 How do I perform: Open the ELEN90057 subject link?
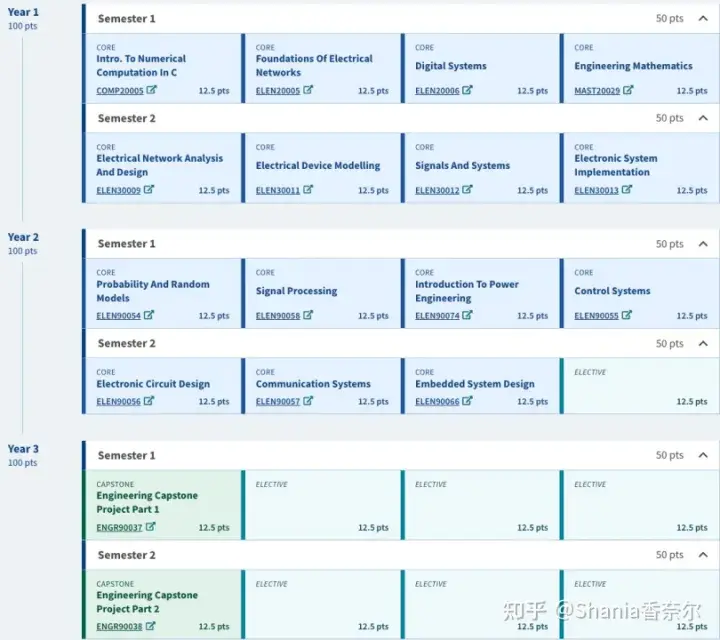(x=278, y=402)
